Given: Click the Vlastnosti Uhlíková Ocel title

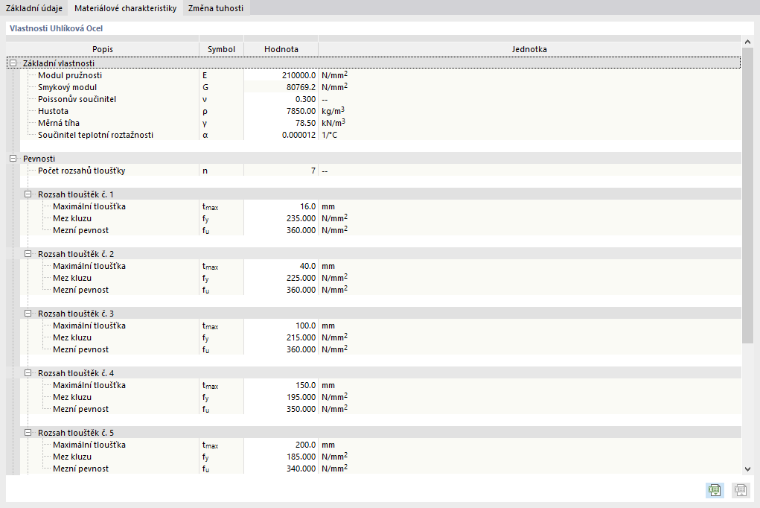Looking at the screenshot, I should 56,28.
